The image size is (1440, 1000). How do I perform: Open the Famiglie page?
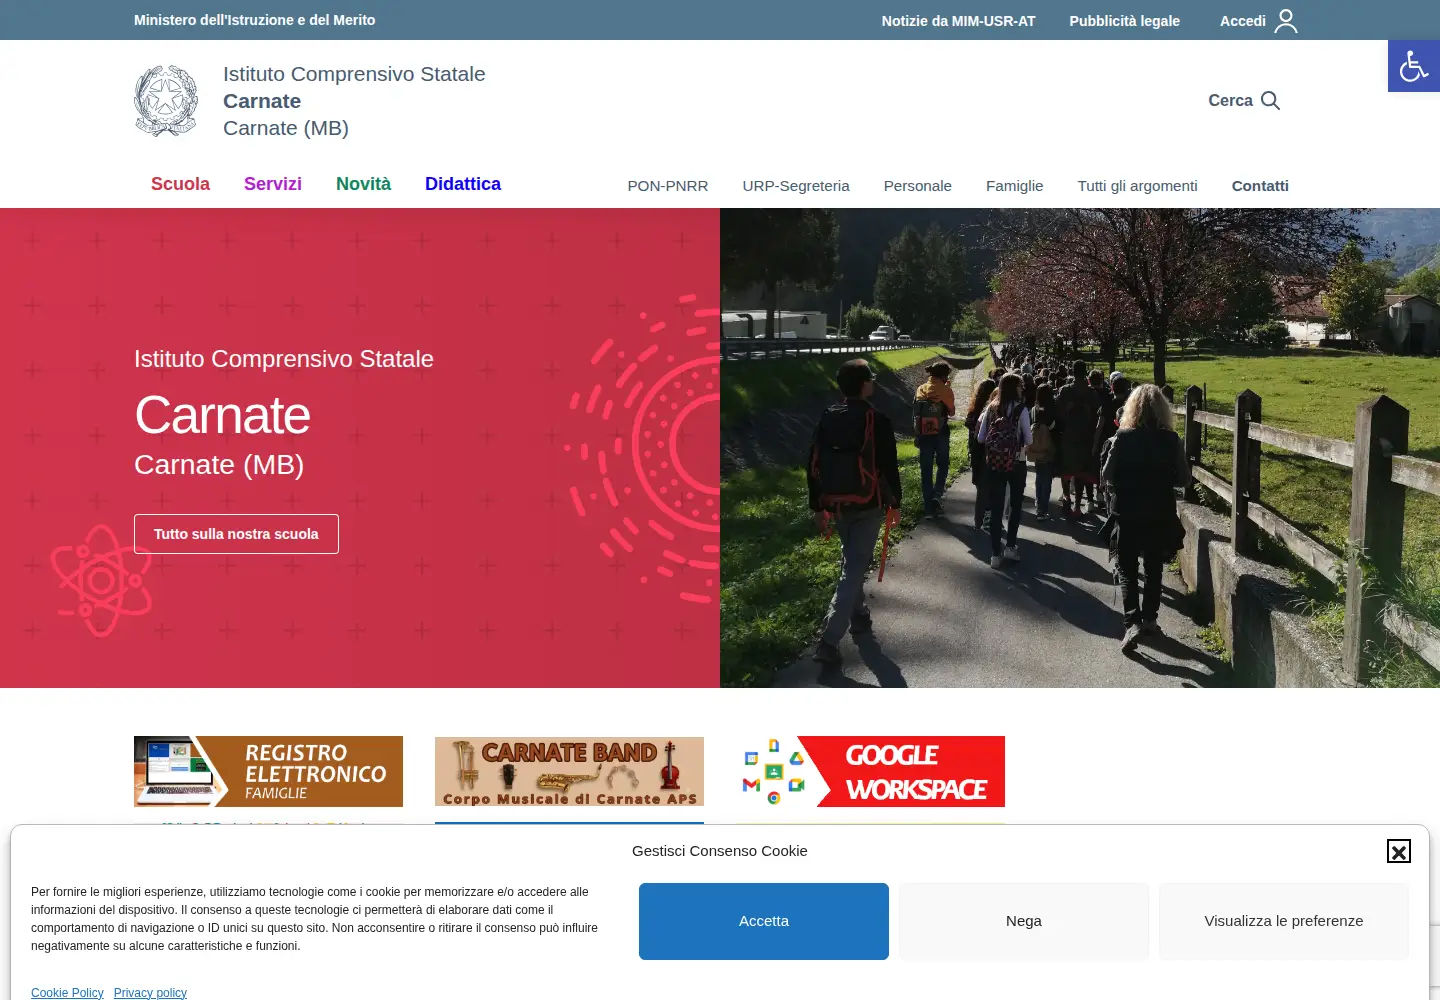pyautogui.click(x=1014, y=186)
